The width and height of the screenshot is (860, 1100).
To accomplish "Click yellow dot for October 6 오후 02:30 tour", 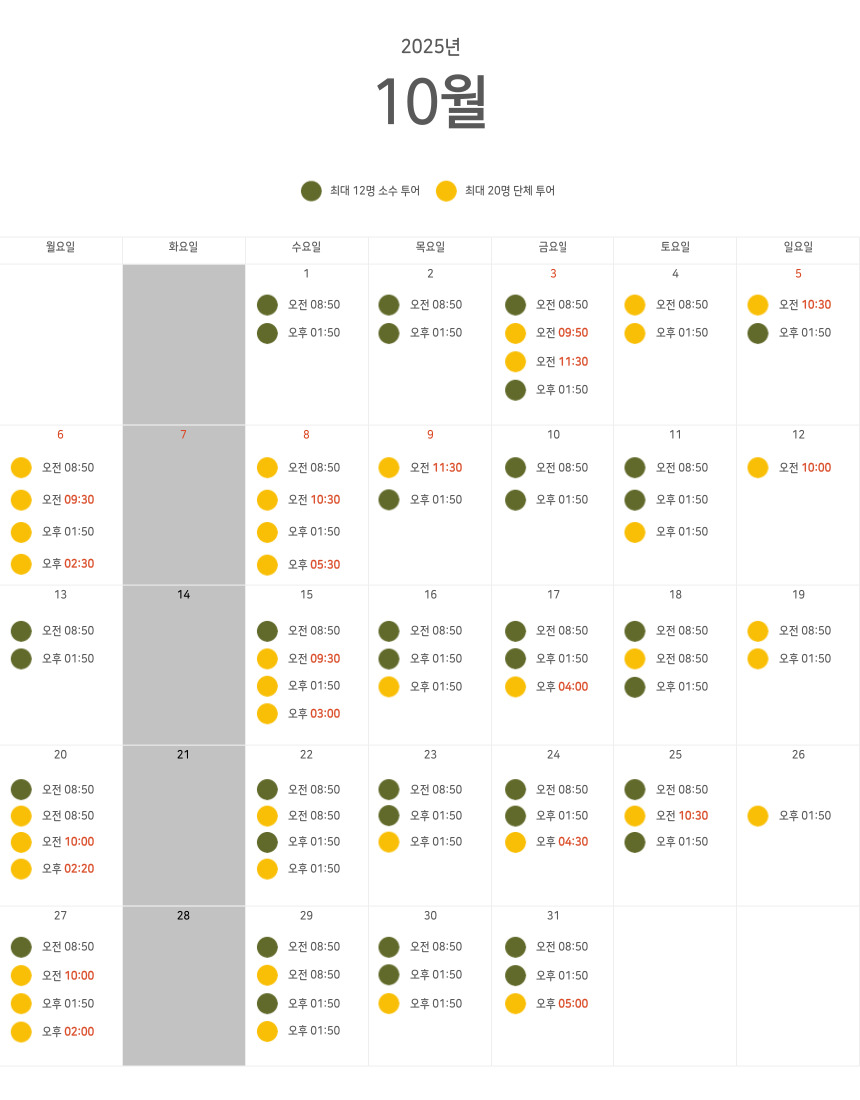I will [x=21, y=564].
